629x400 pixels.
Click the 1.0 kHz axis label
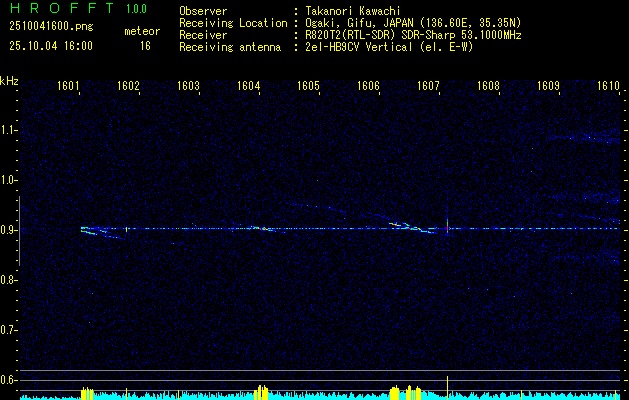(x=8, y=180)
